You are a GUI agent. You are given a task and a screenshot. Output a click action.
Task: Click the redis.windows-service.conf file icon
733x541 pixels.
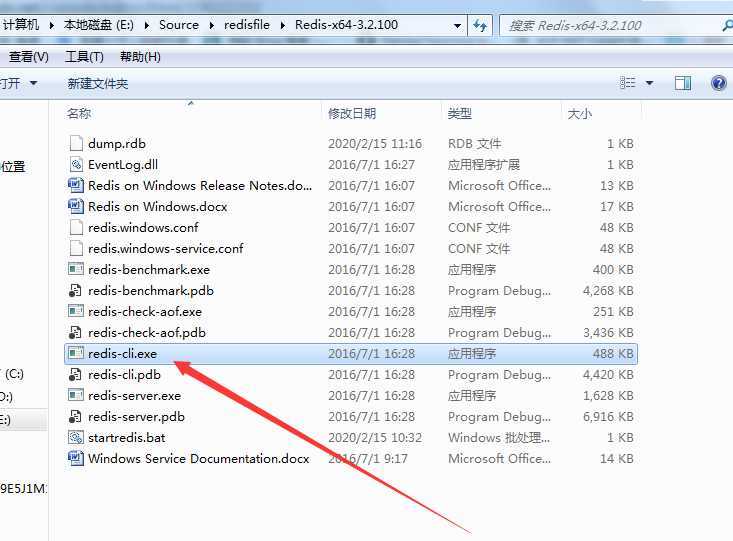76,248
